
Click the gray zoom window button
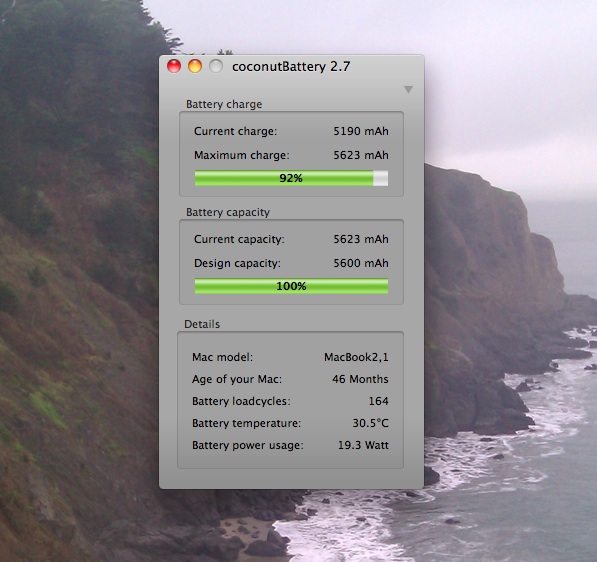tap(216, 66)
